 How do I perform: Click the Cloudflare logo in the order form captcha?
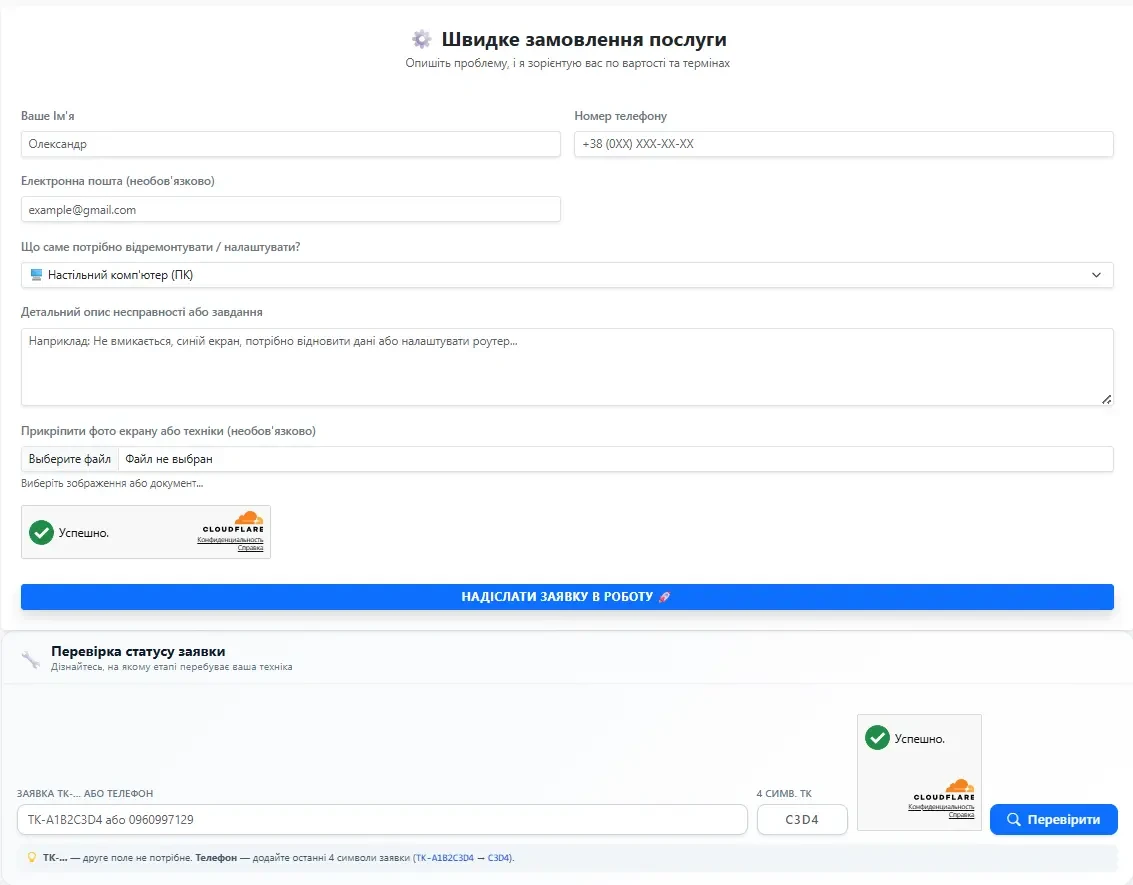click(233, 522)
